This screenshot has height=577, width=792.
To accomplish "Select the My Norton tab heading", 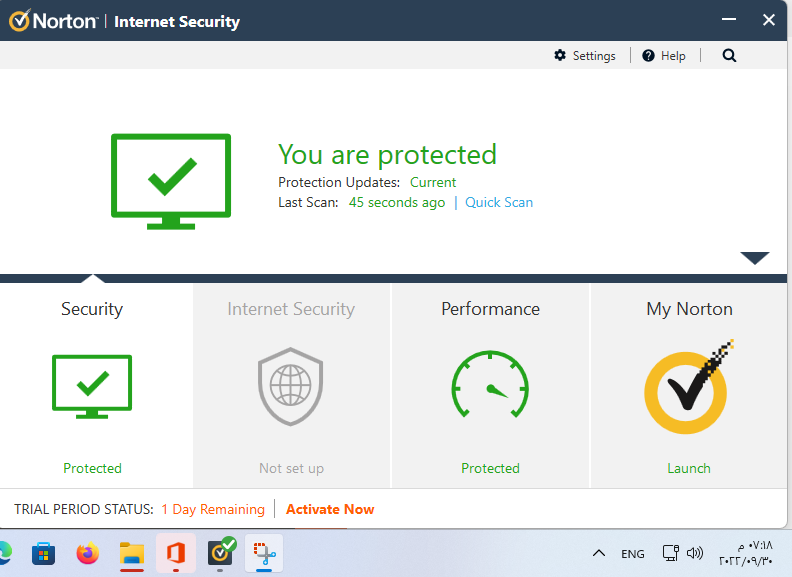I will click(689, 309).
